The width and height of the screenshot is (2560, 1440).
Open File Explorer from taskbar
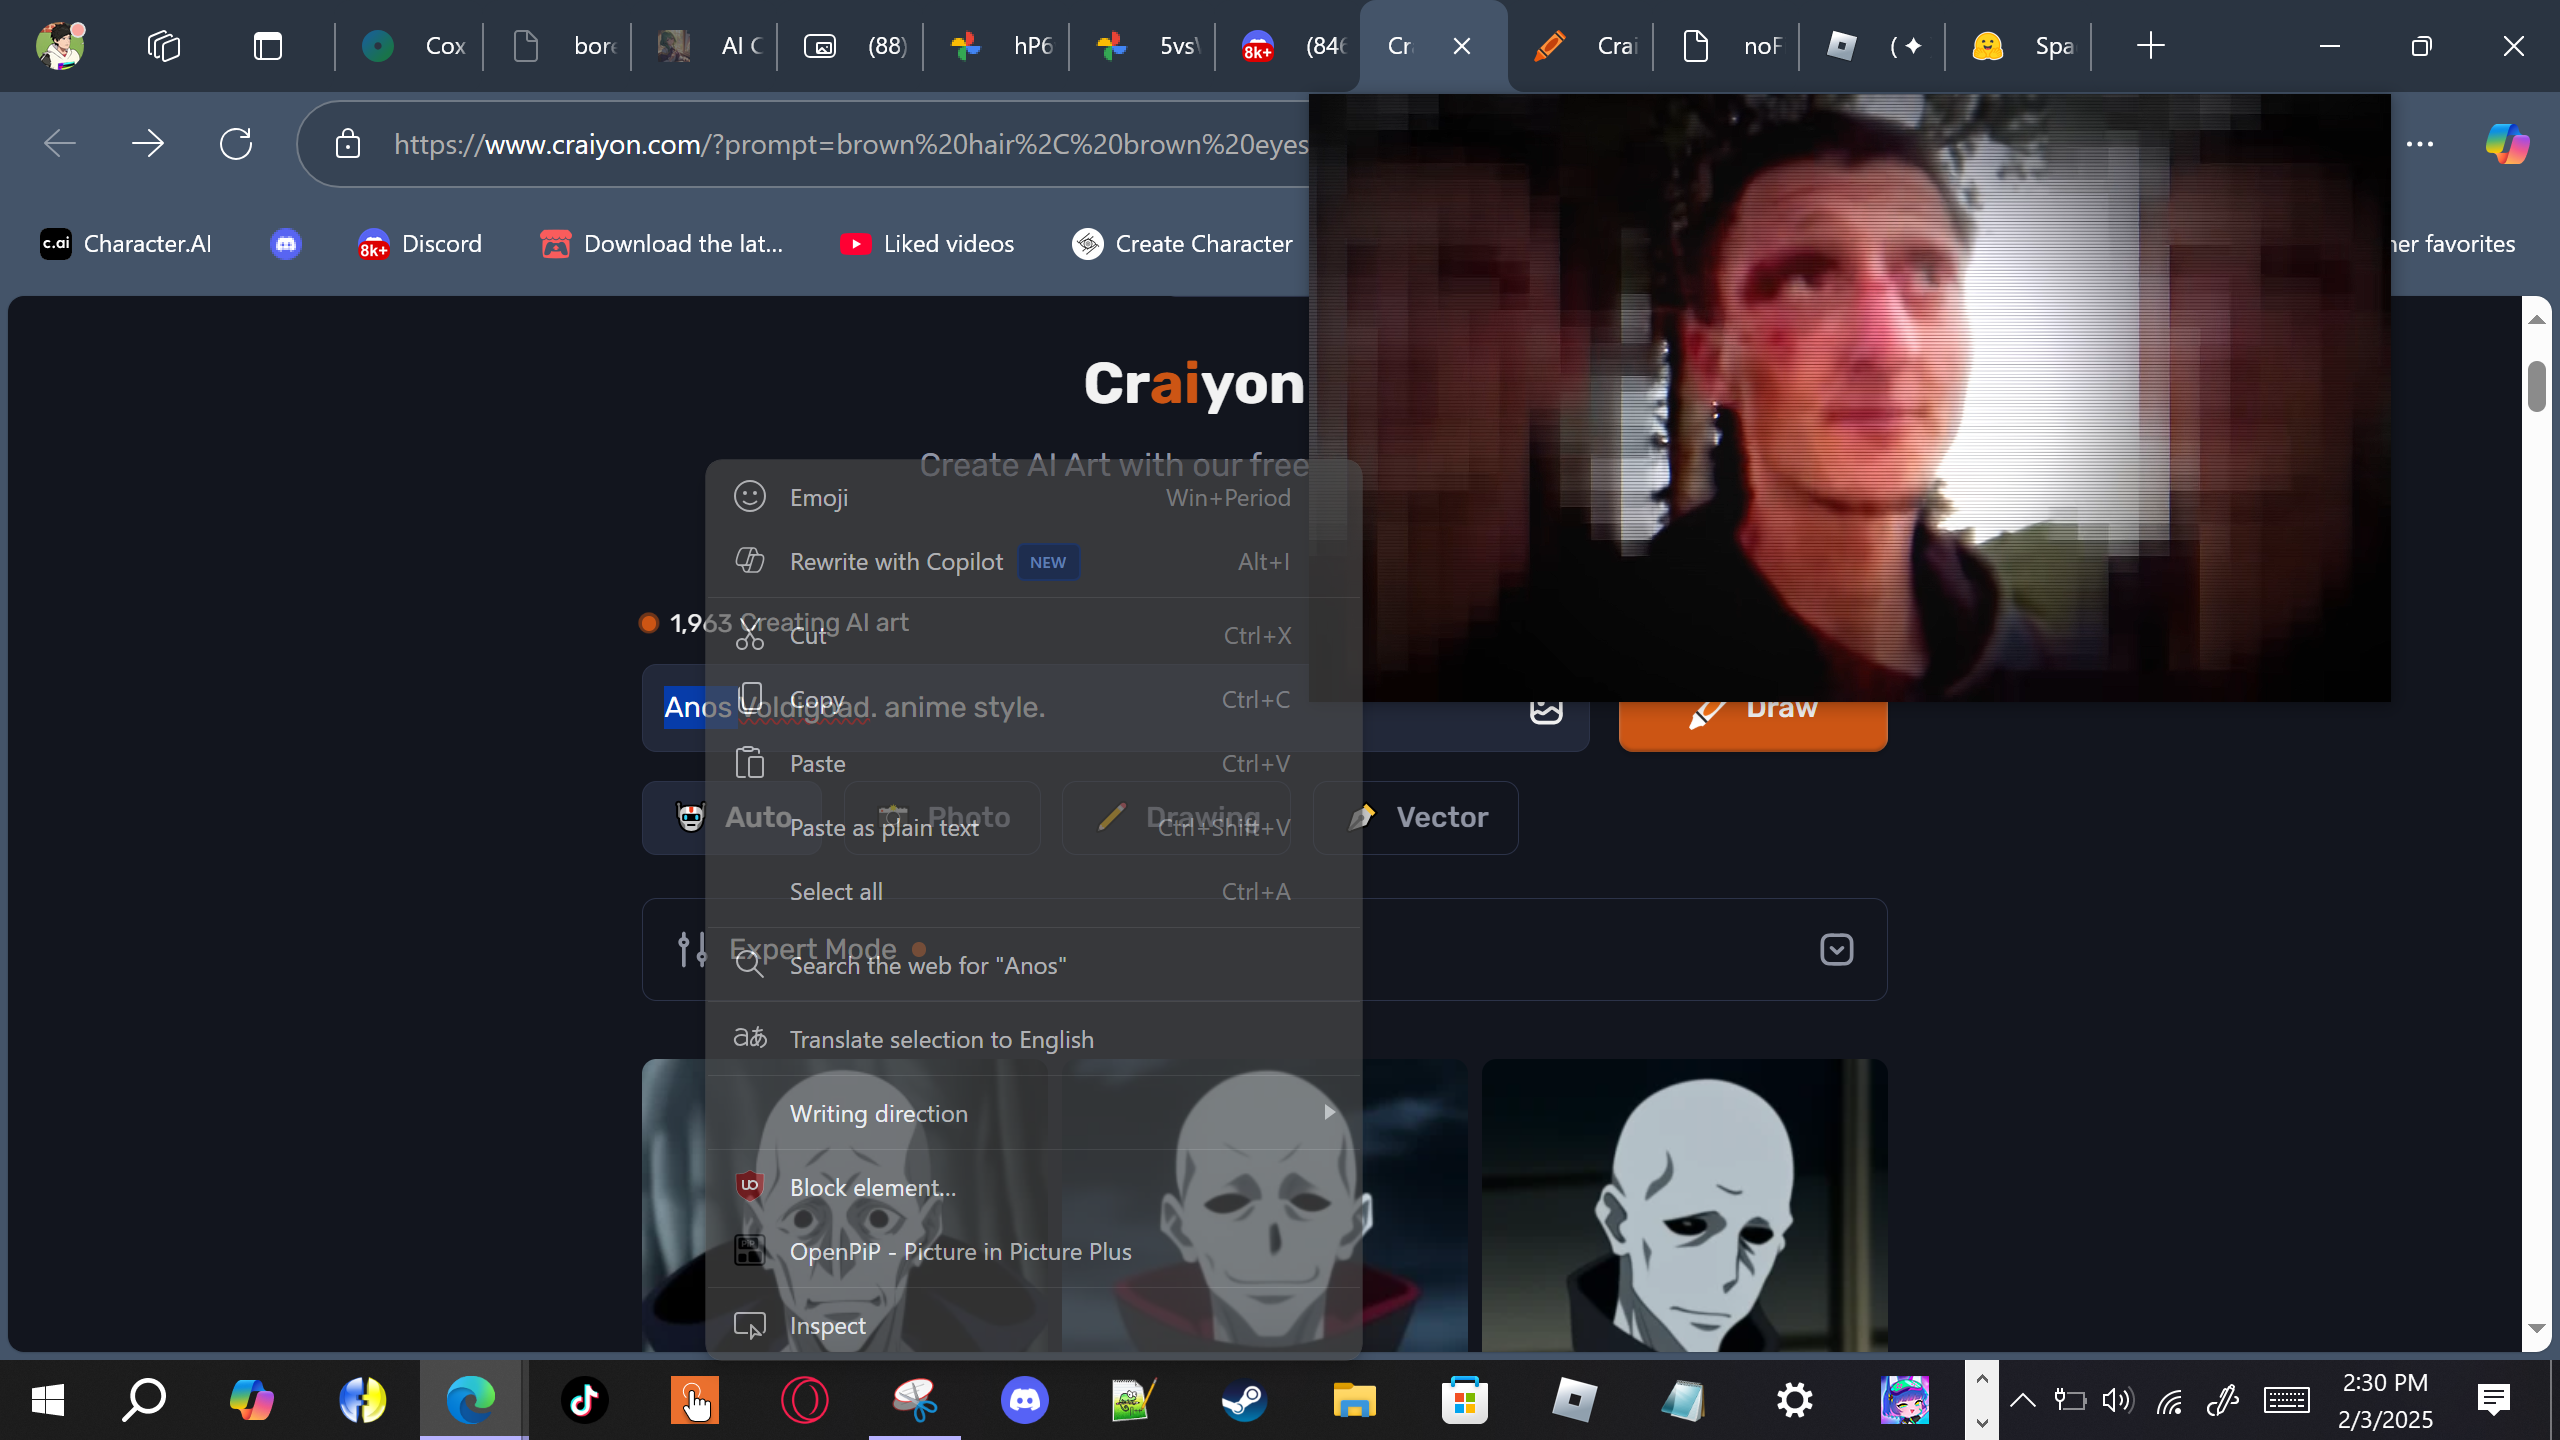(1355, 1400)
